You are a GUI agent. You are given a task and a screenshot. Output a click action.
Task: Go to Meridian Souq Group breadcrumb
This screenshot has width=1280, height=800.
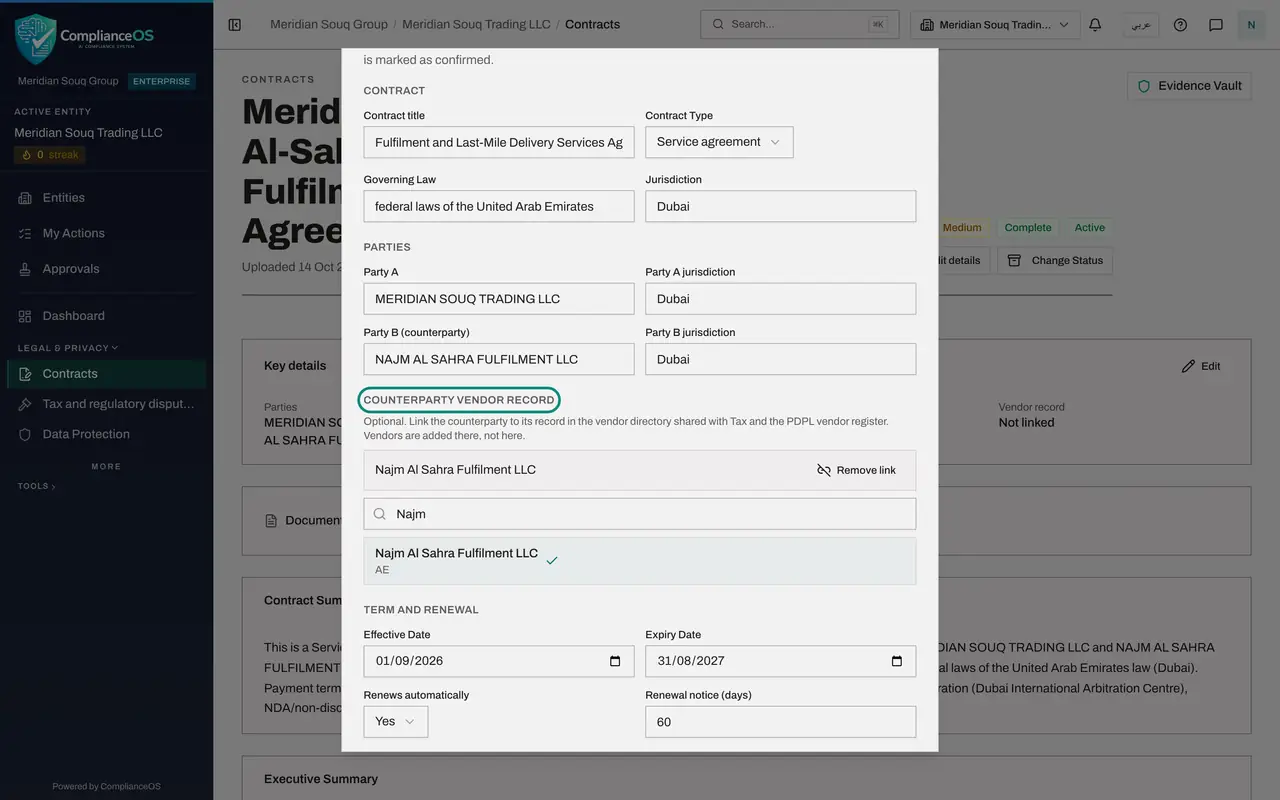click(329, 24)
